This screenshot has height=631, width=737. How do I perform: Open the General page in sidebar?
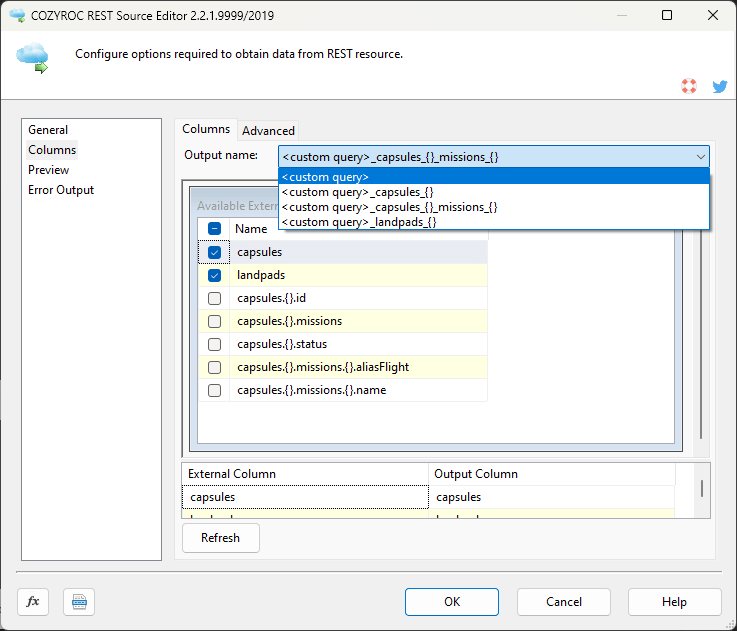point(48,130)
